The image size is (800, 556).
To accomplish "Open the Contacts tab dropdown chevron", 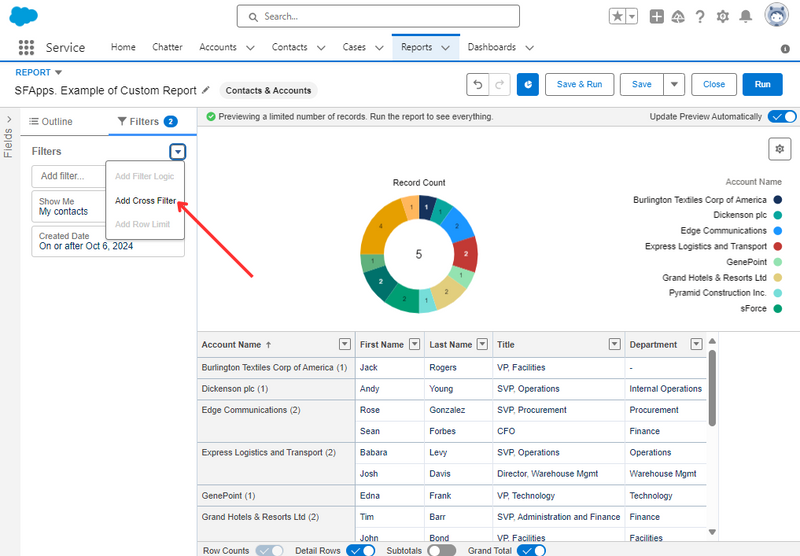I will pos(321,48).
